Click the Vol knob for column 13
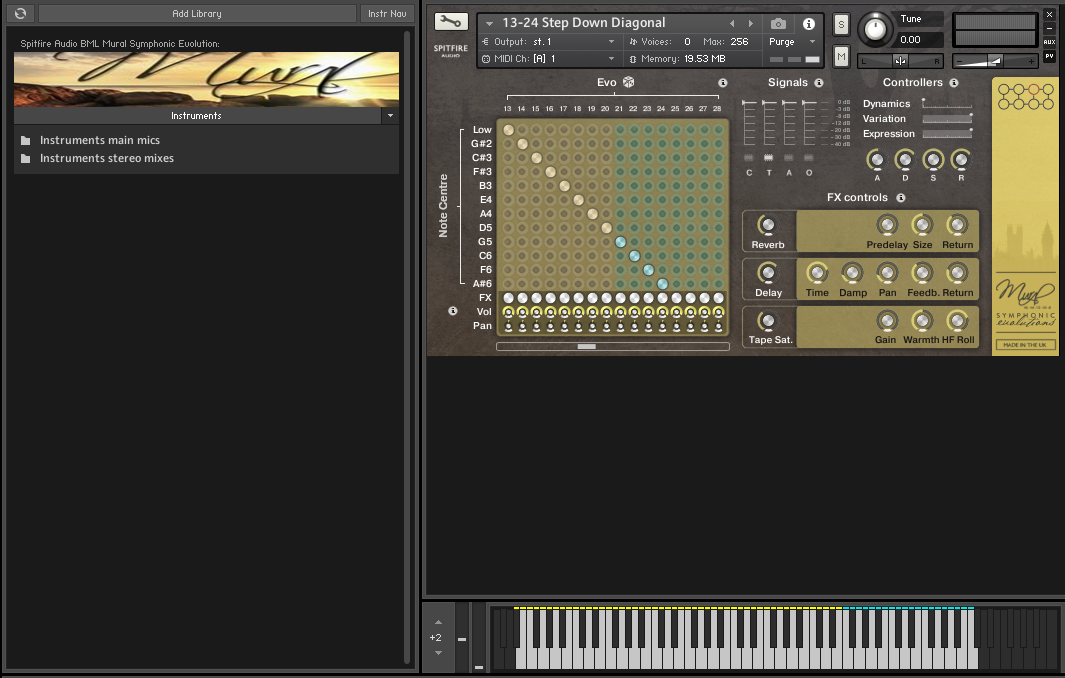 [509, 313]
